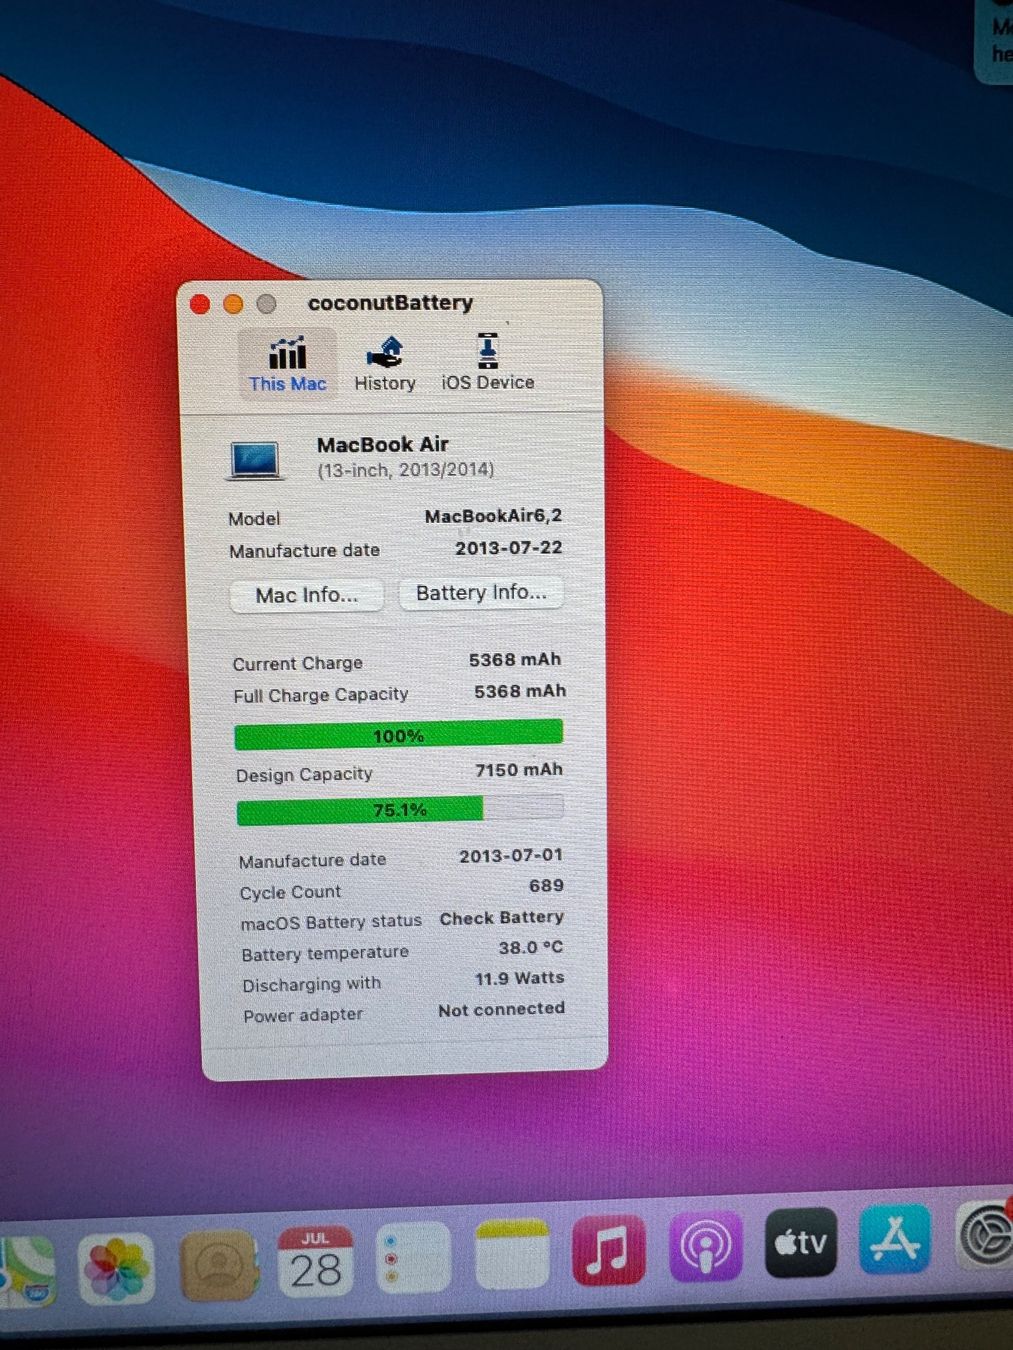The image size is (1013, 1350).
Task: Click the Cycle Count value 689
Action: (x=546, y=886)
